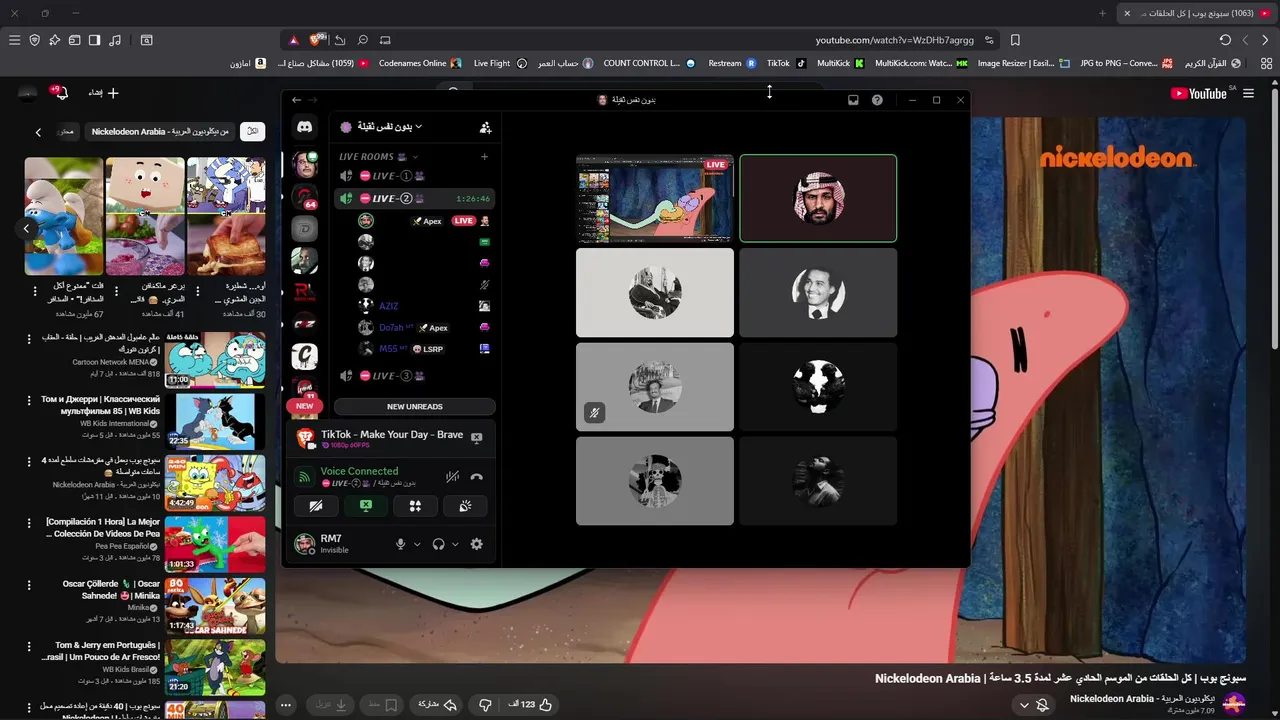The image size is (1280, 720).
Task: Open the Discord soundboard button
Action: tap(465, 506)
